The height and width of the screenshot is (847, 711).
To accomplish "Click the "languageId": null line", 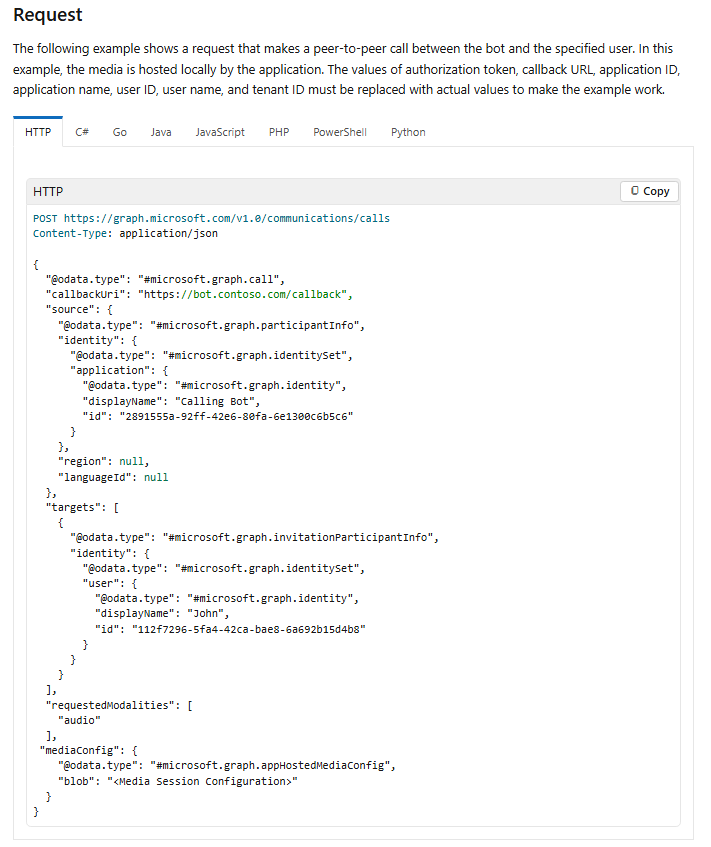I will (x=113, y=478).
